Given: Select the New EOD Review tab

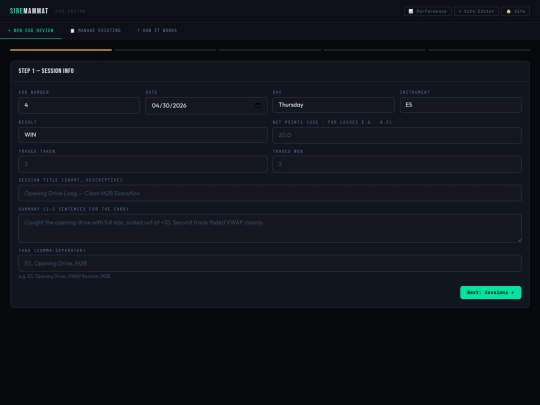Looking at the screenshot, I should tap(31, 30).
